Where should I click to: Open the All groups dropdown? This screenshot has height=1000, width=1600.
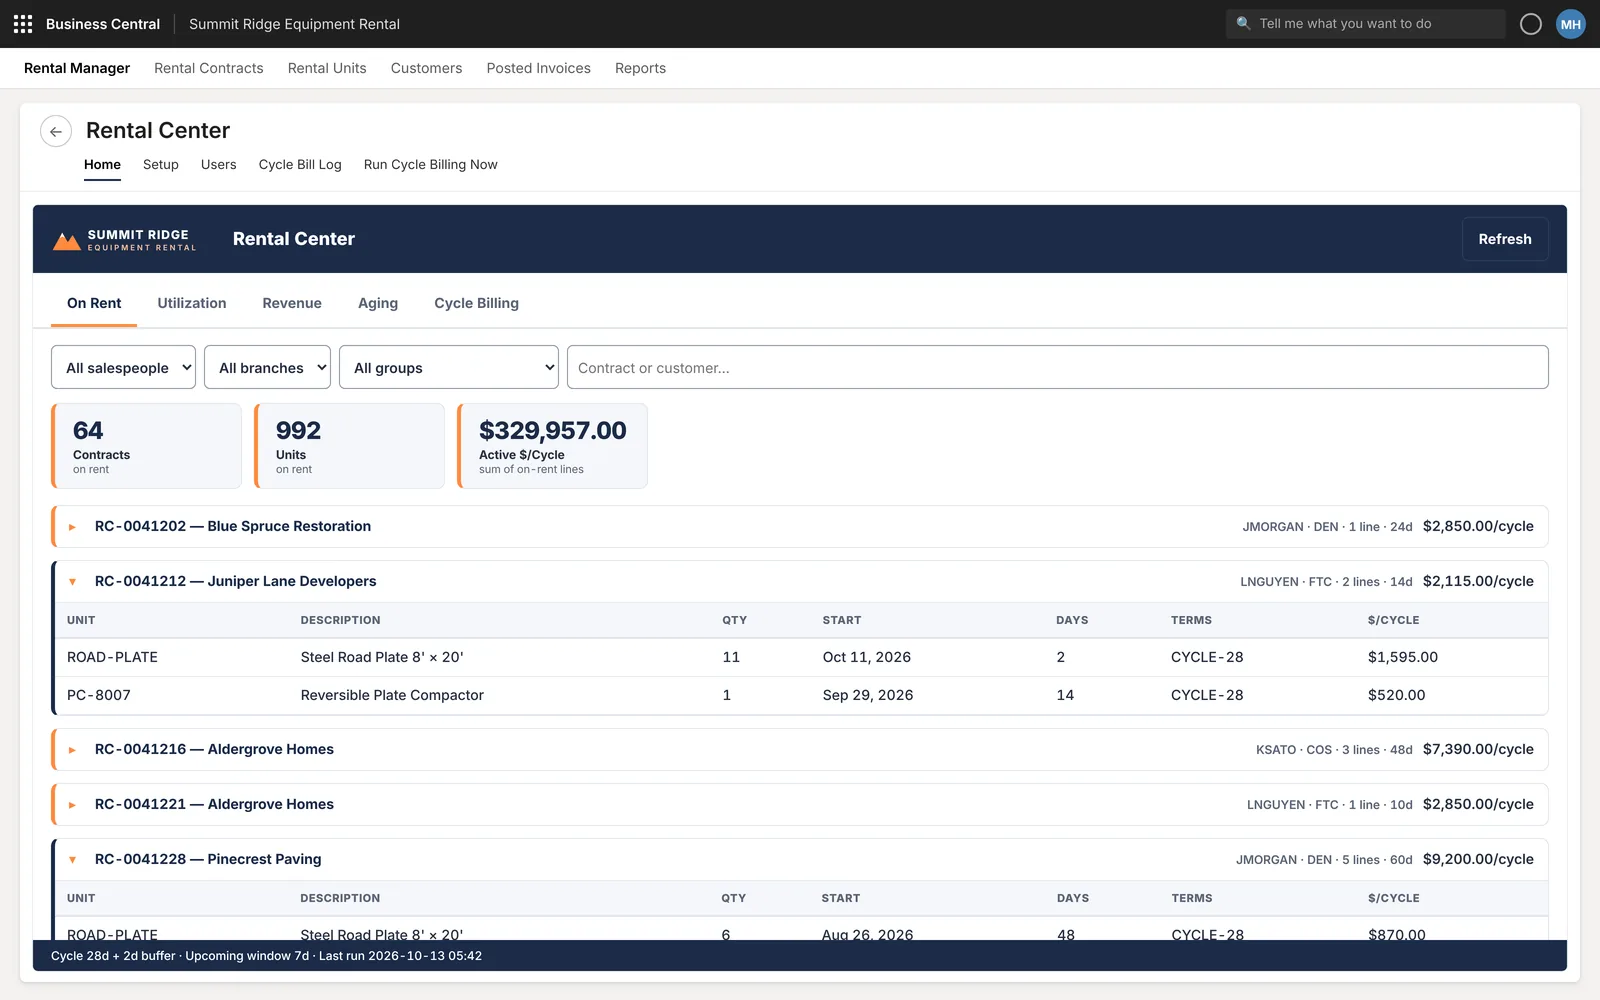click(x=449, y=367)
